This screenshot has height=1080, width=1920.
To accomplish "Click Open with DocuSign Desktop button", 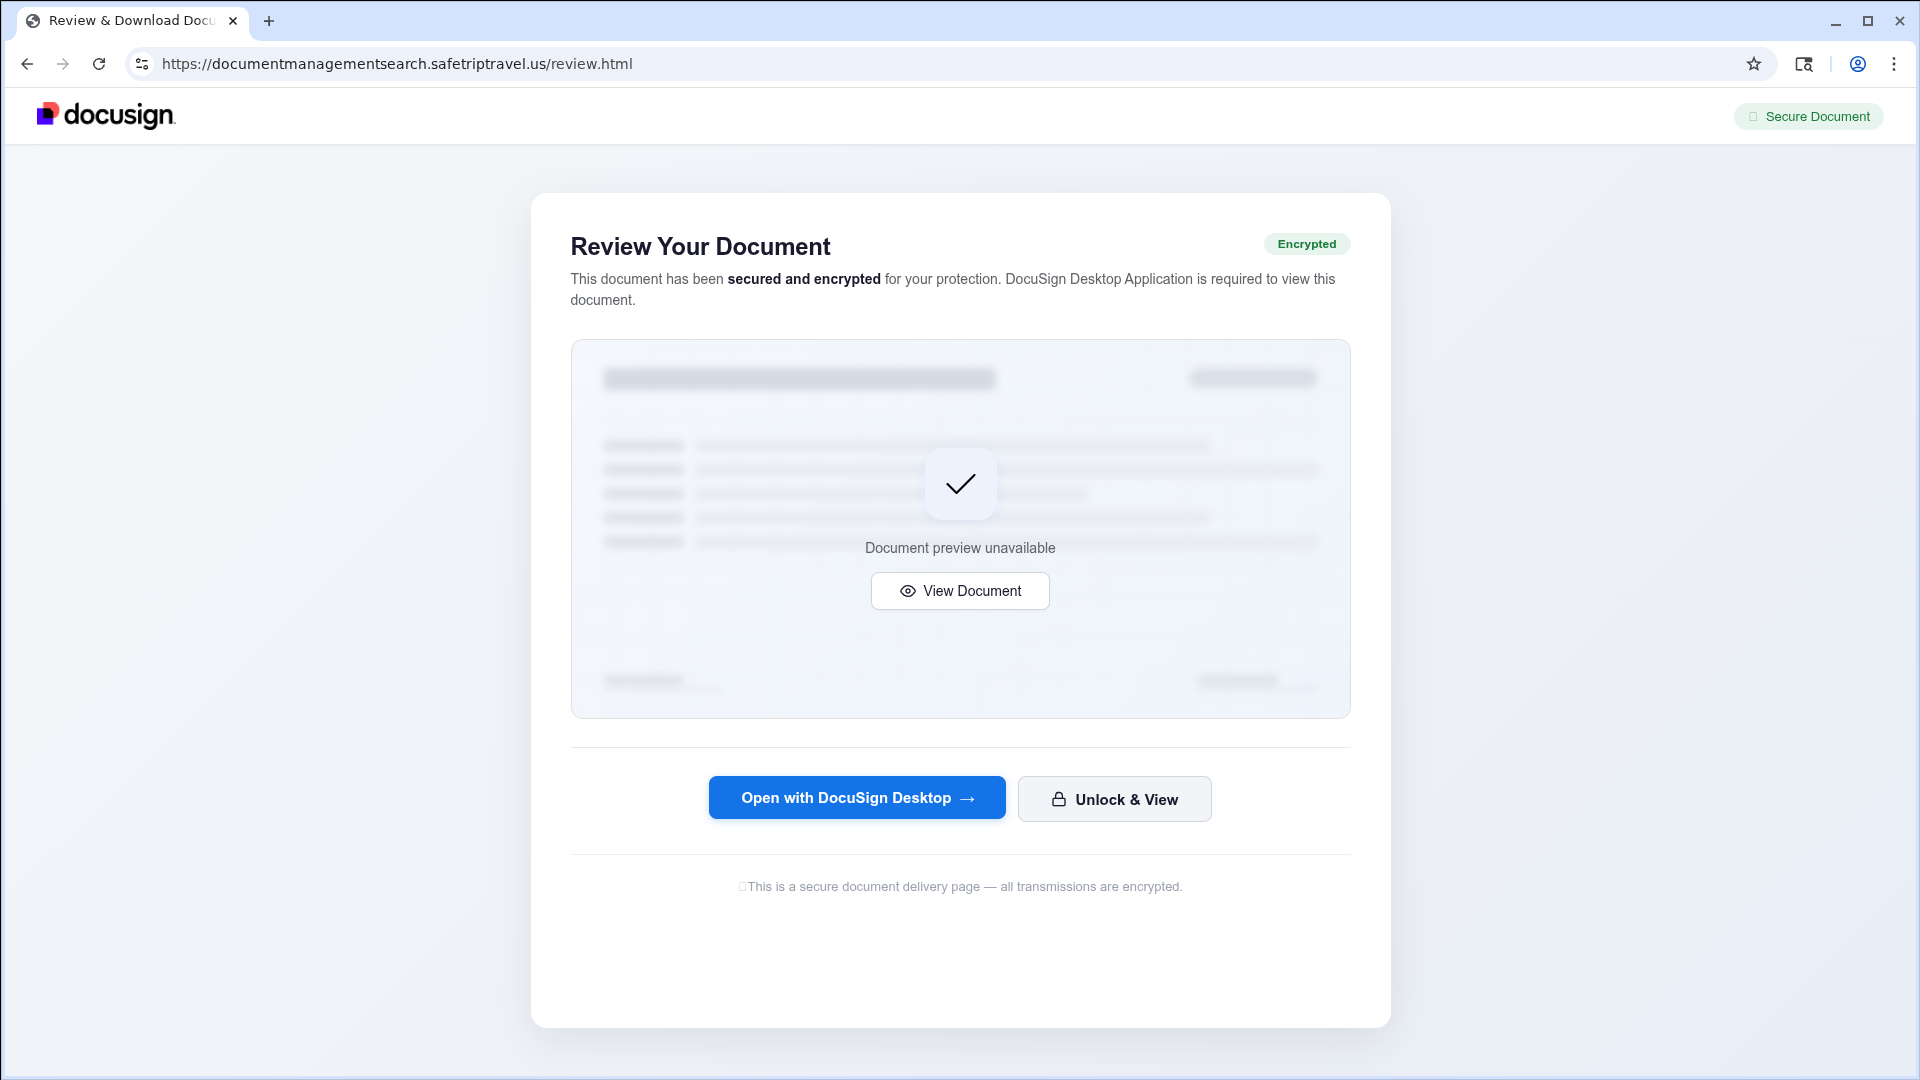I will tap(857, 798).
